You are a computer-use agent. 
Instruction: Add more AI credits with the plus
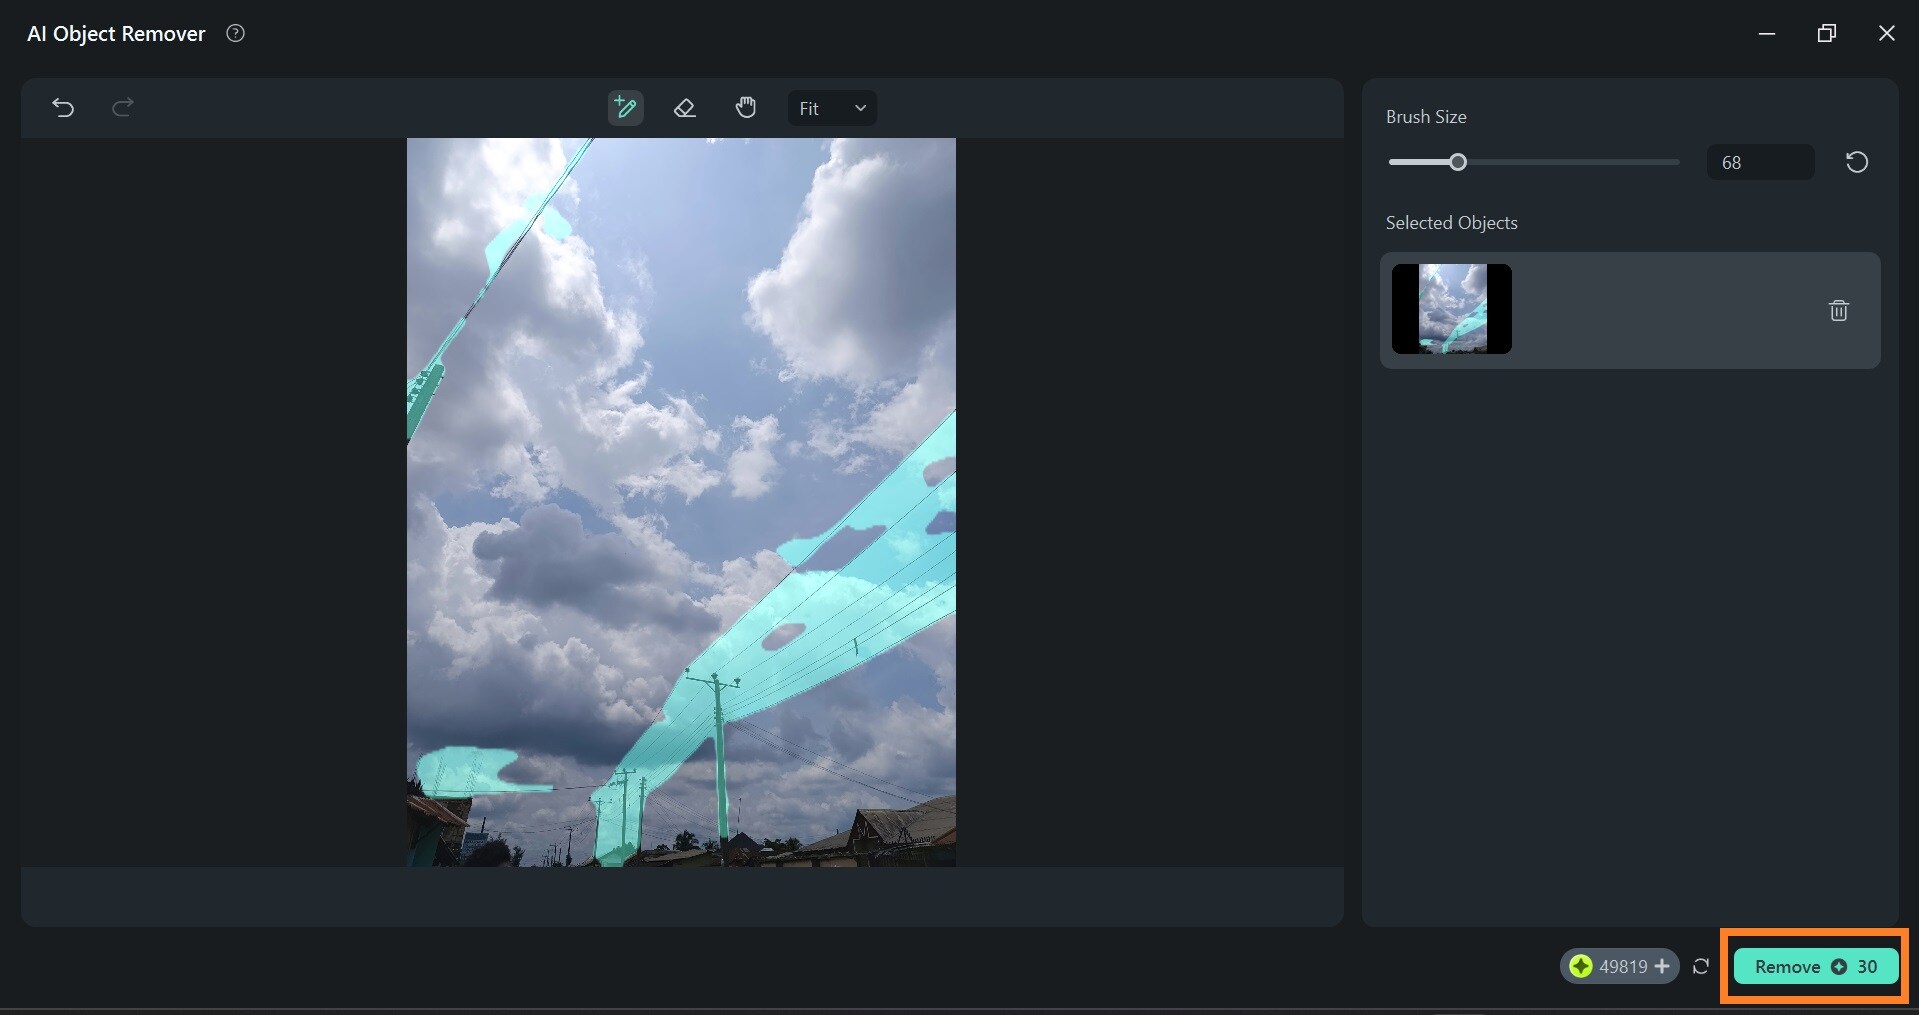1662,966
